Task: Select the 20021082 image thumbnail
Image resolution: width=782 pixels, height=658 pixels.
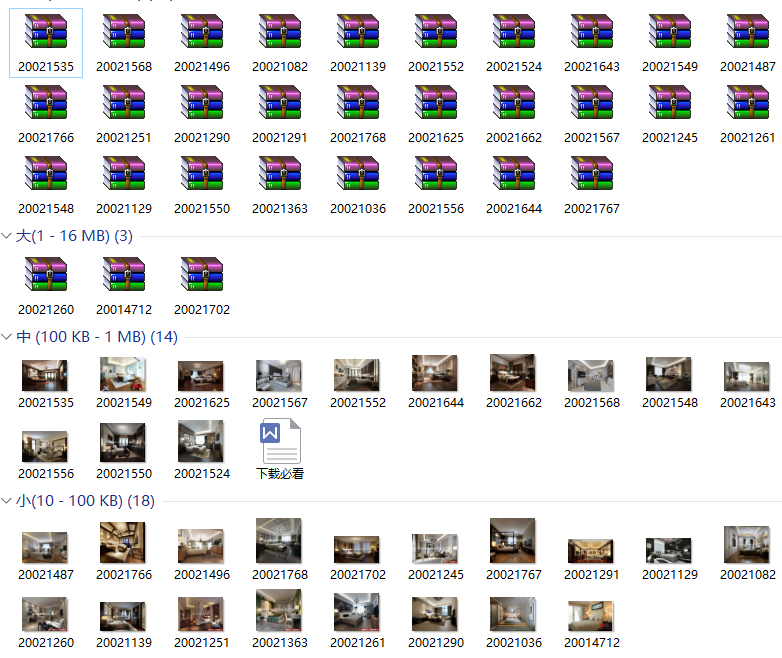Action: point(747,545)
